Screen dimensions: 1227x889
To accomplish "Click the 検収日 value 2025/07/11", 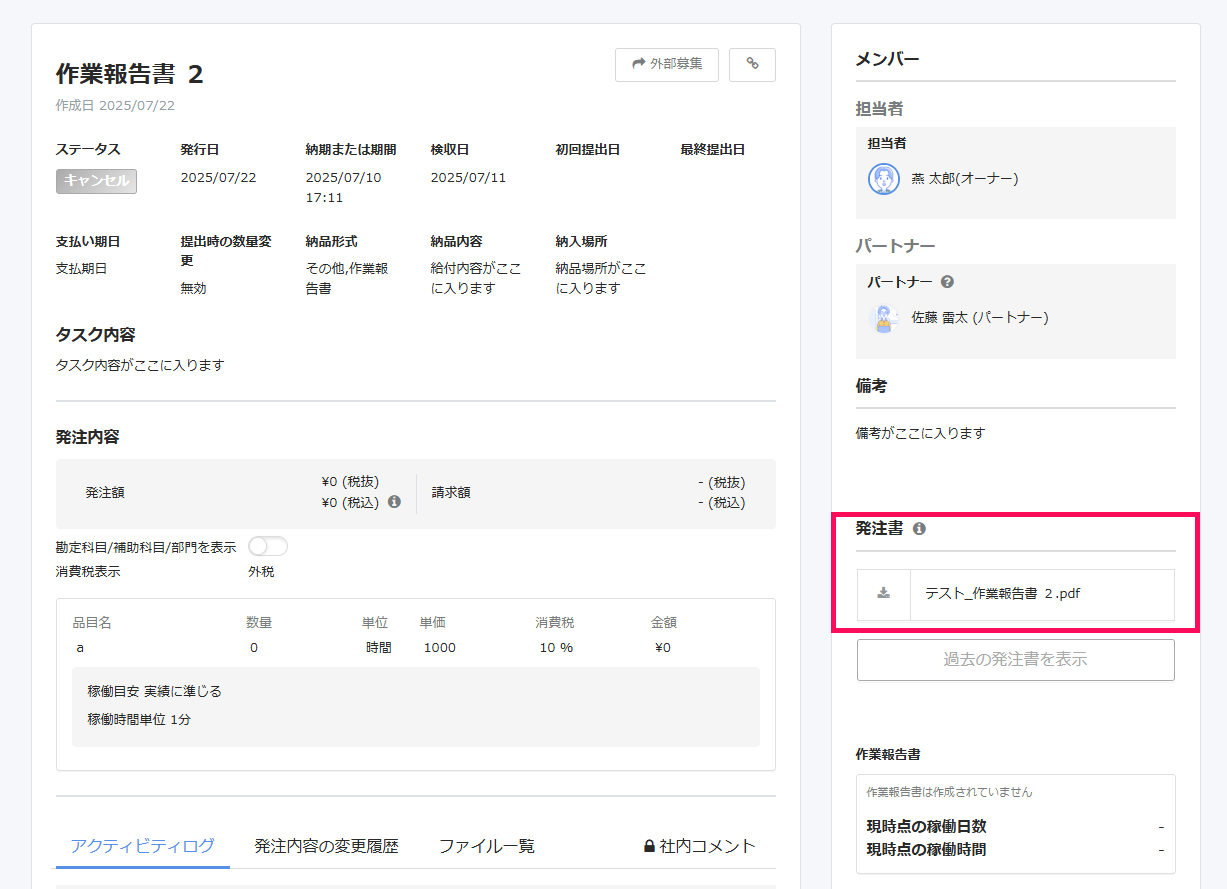I will click(x=468, y=178).
